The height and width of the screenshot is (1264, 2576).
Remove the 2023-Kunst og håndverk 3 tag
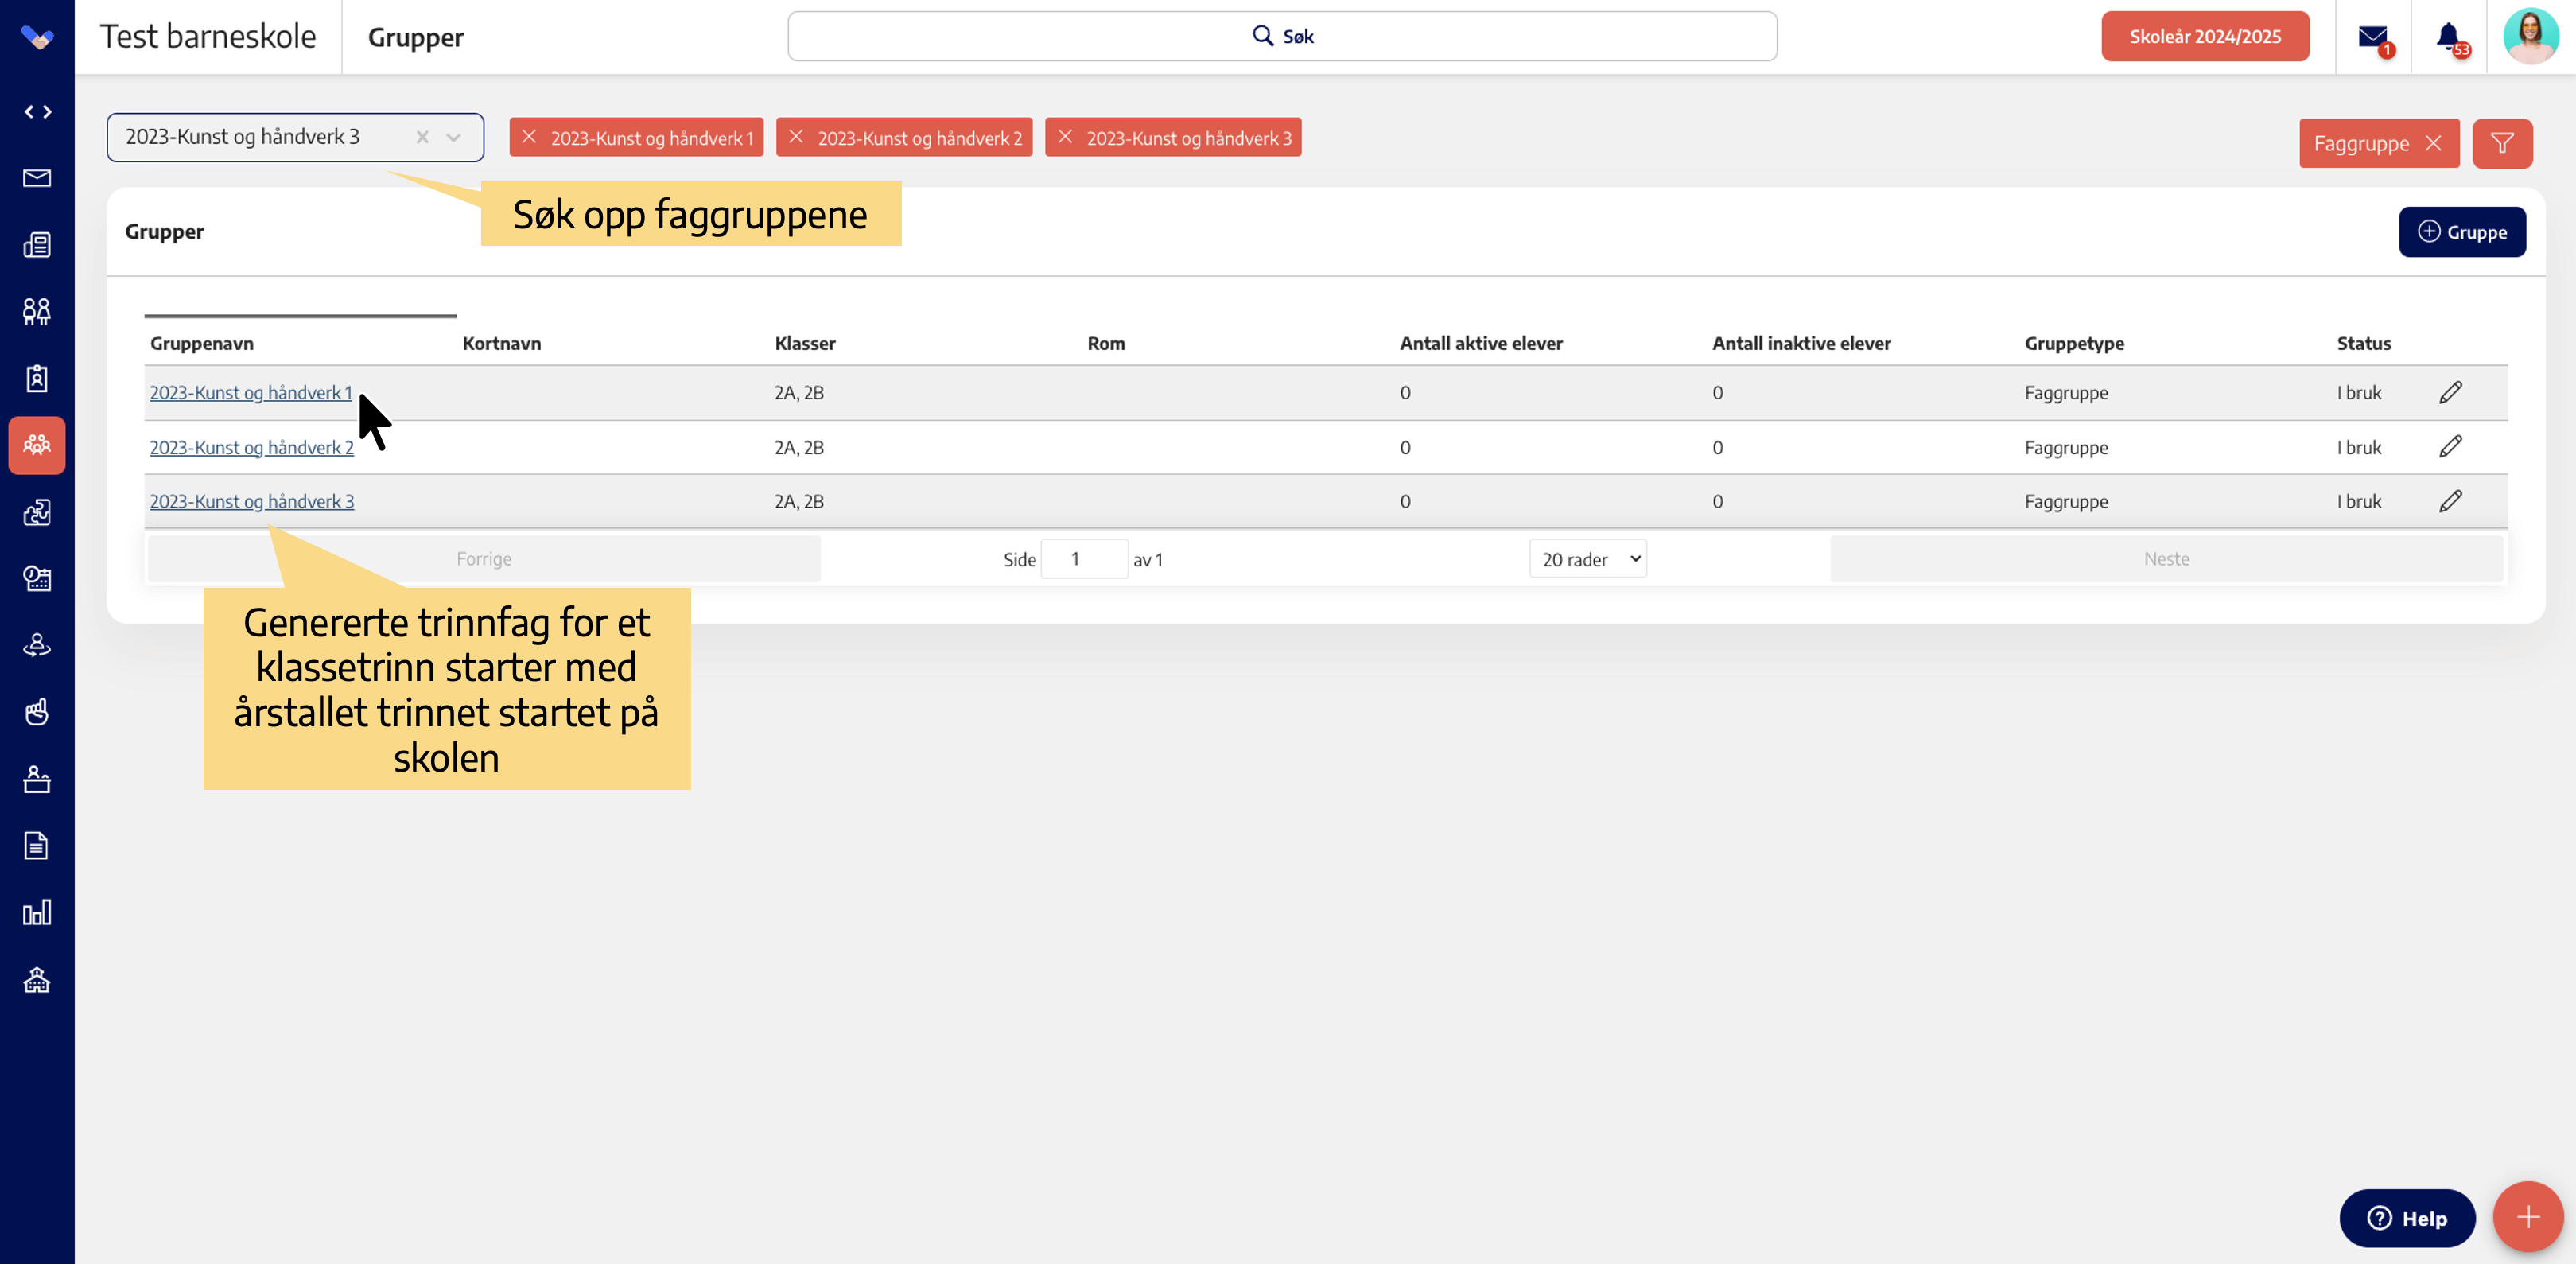pyautogui.click(x=1065, y=137)
